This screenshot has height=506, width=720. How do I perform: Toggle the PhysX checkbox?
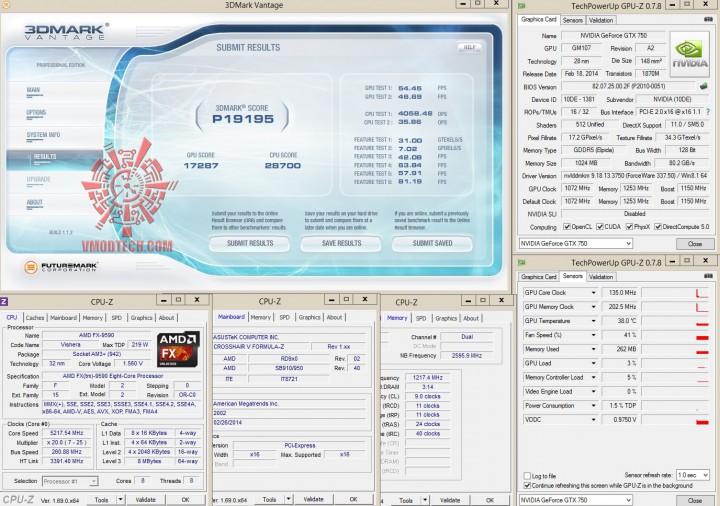(629, 227)
